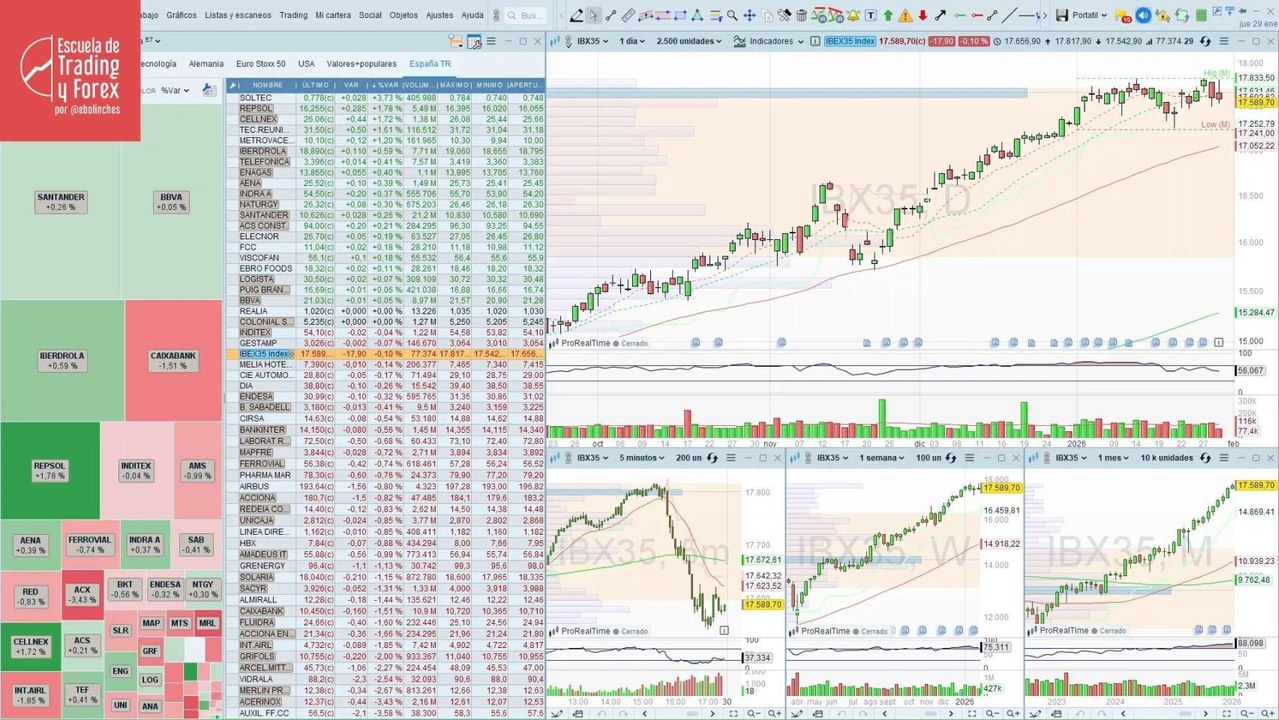The width and height of the screenshot is (1279, 720).
Task: Click the REPSOL heatmap tile
Action: (50, 470)
